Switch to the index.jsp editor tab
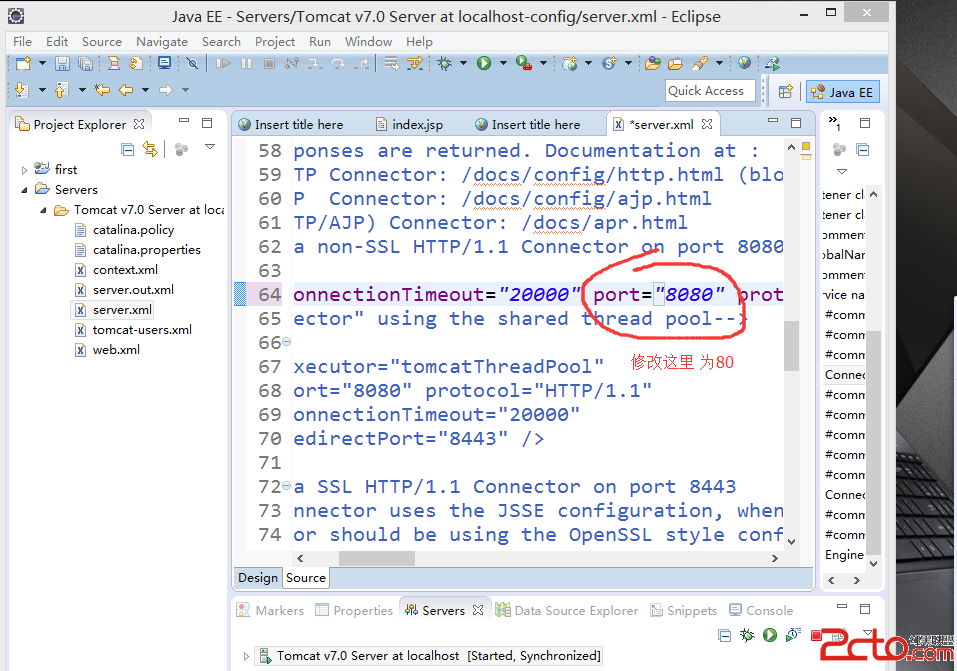This screenshot has height=671, width=957. (x=410, y=125)
